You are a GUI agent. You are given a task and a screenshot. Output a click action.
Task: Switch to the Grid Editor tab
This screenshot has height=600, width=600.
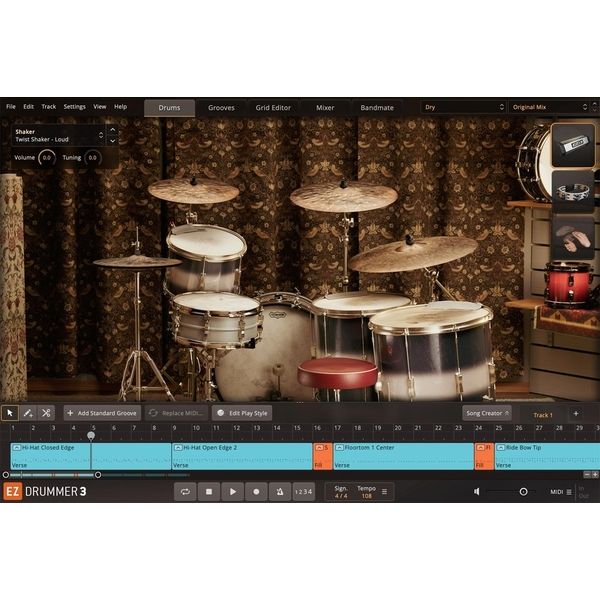[273, 108]
